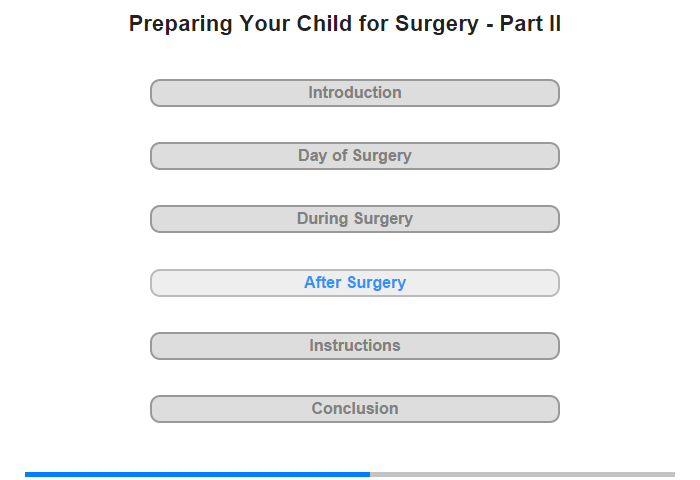Click the Part II text in heading
Viewport: 700px width, 480px height.
click(x=530, y=24)
